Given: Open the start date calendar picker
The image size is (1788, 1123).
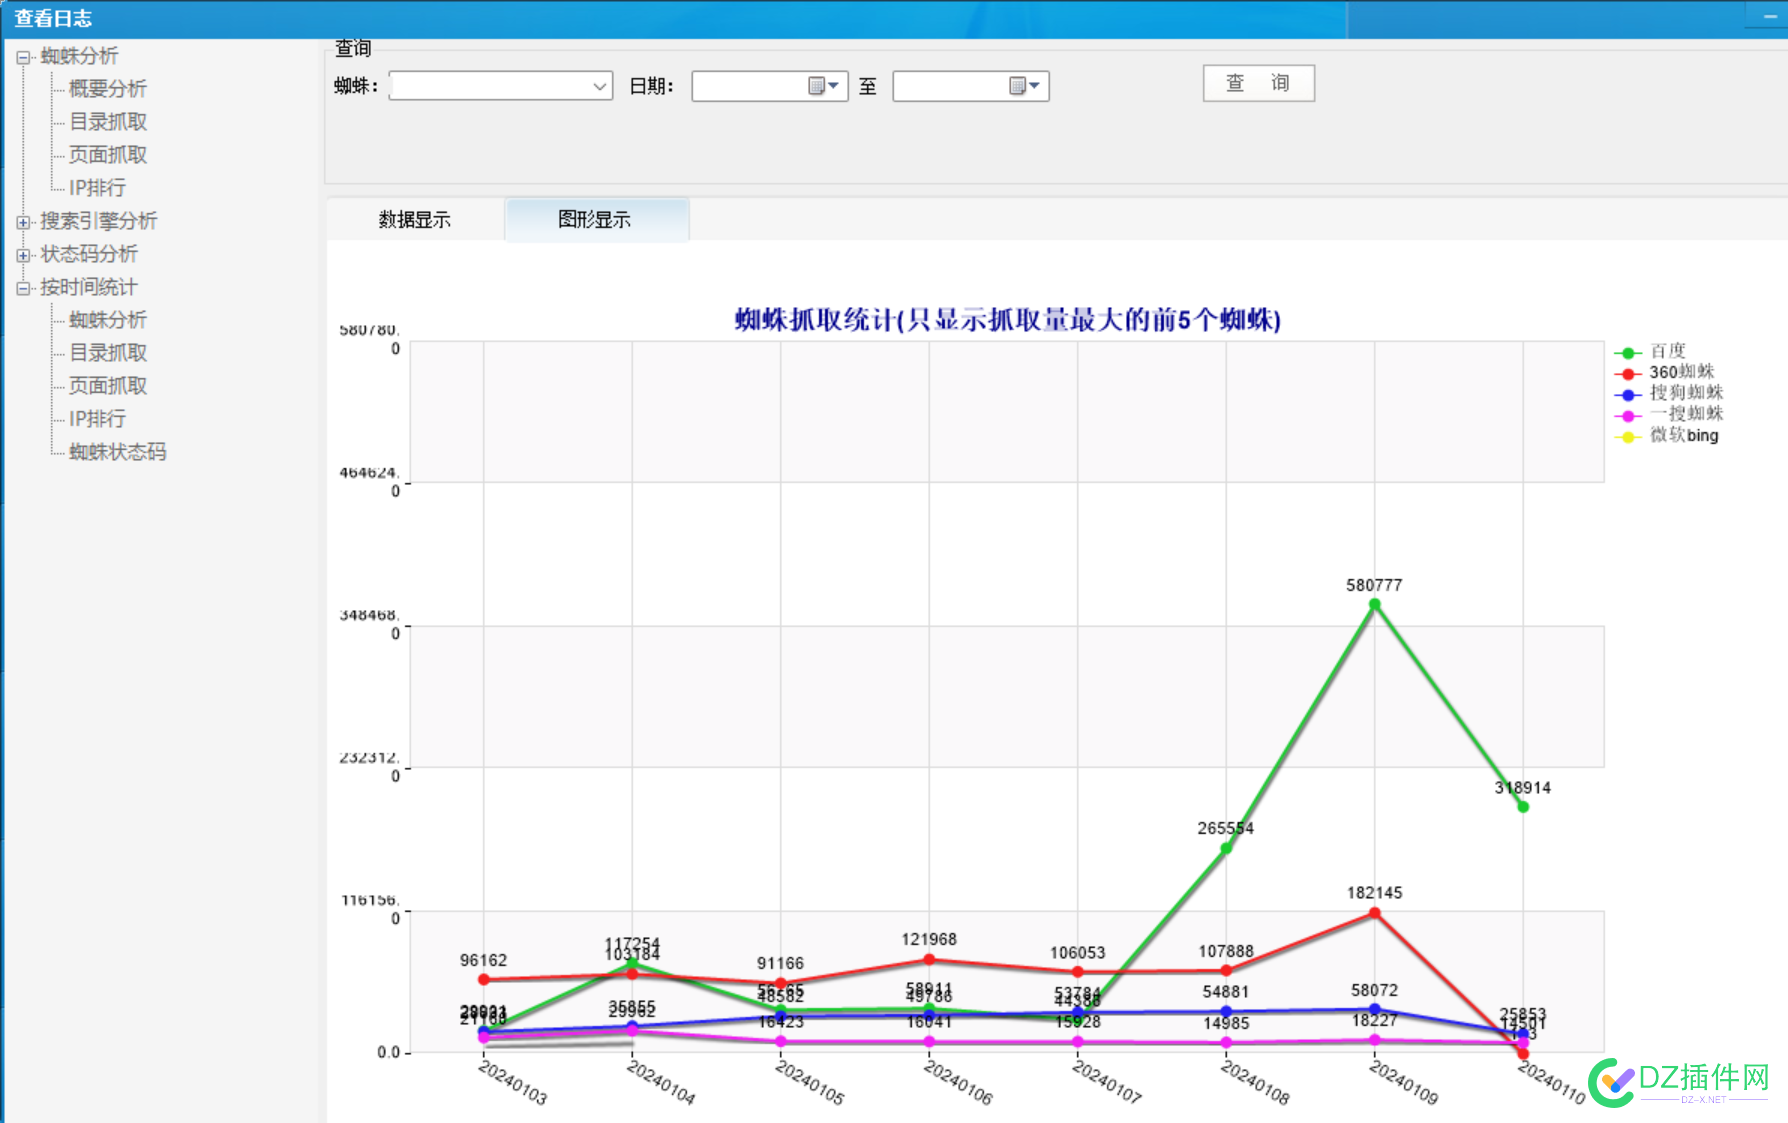Looking at the screenshot, I should point(824,86).
